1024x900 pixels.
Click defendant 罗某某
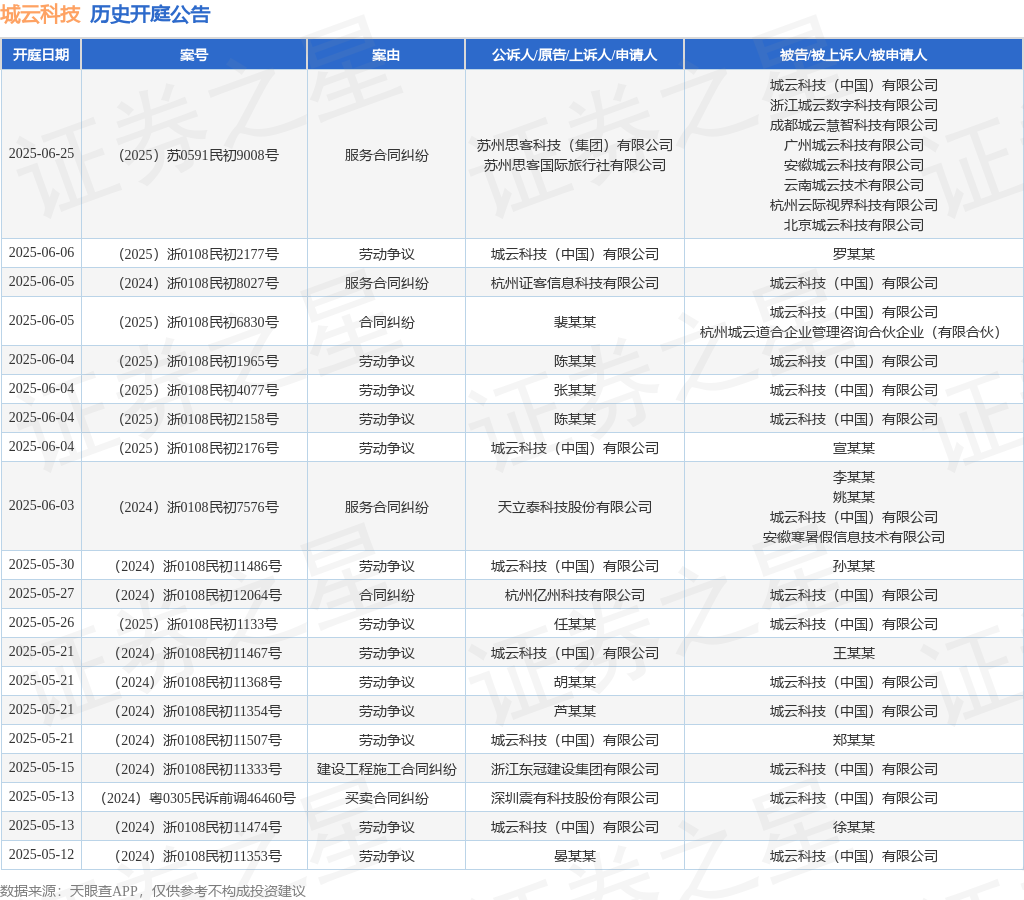click(854, 254)
